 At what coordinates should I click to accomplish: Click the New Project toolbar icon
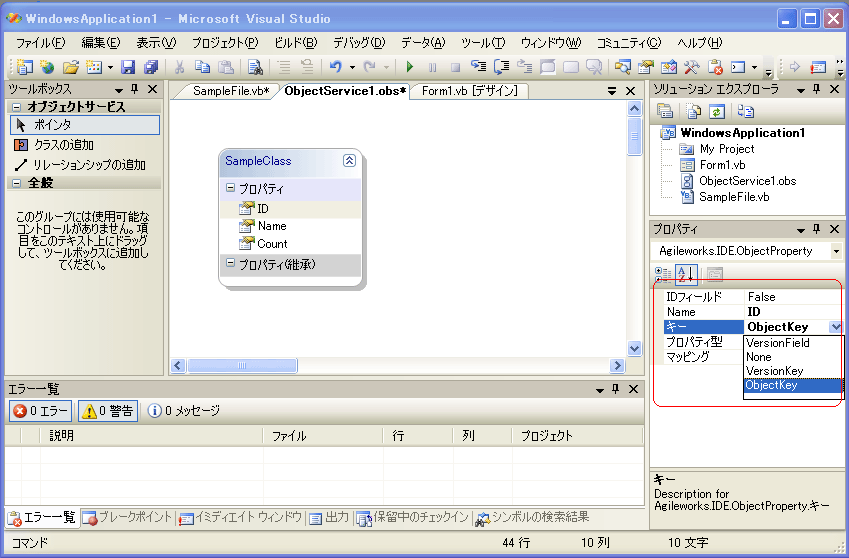(x=25, y=67)
